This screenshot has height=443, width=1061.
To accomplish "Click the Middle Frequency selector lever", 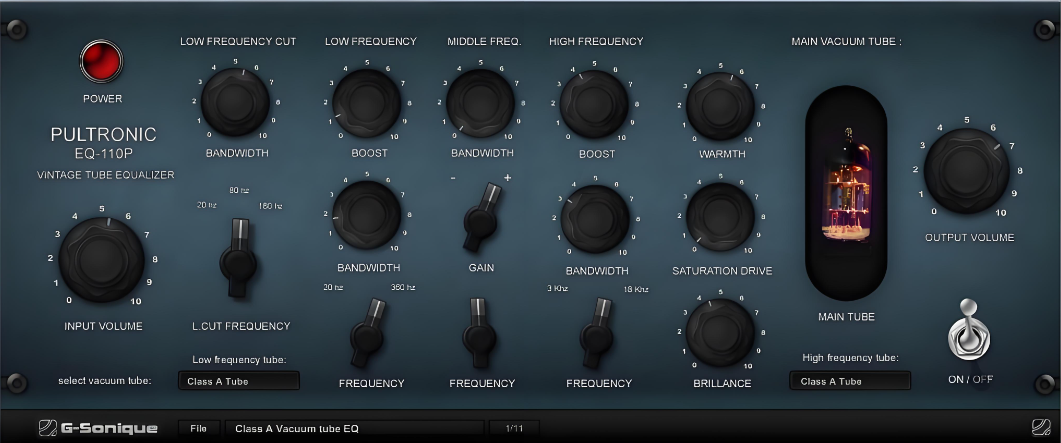I will 480,333.
